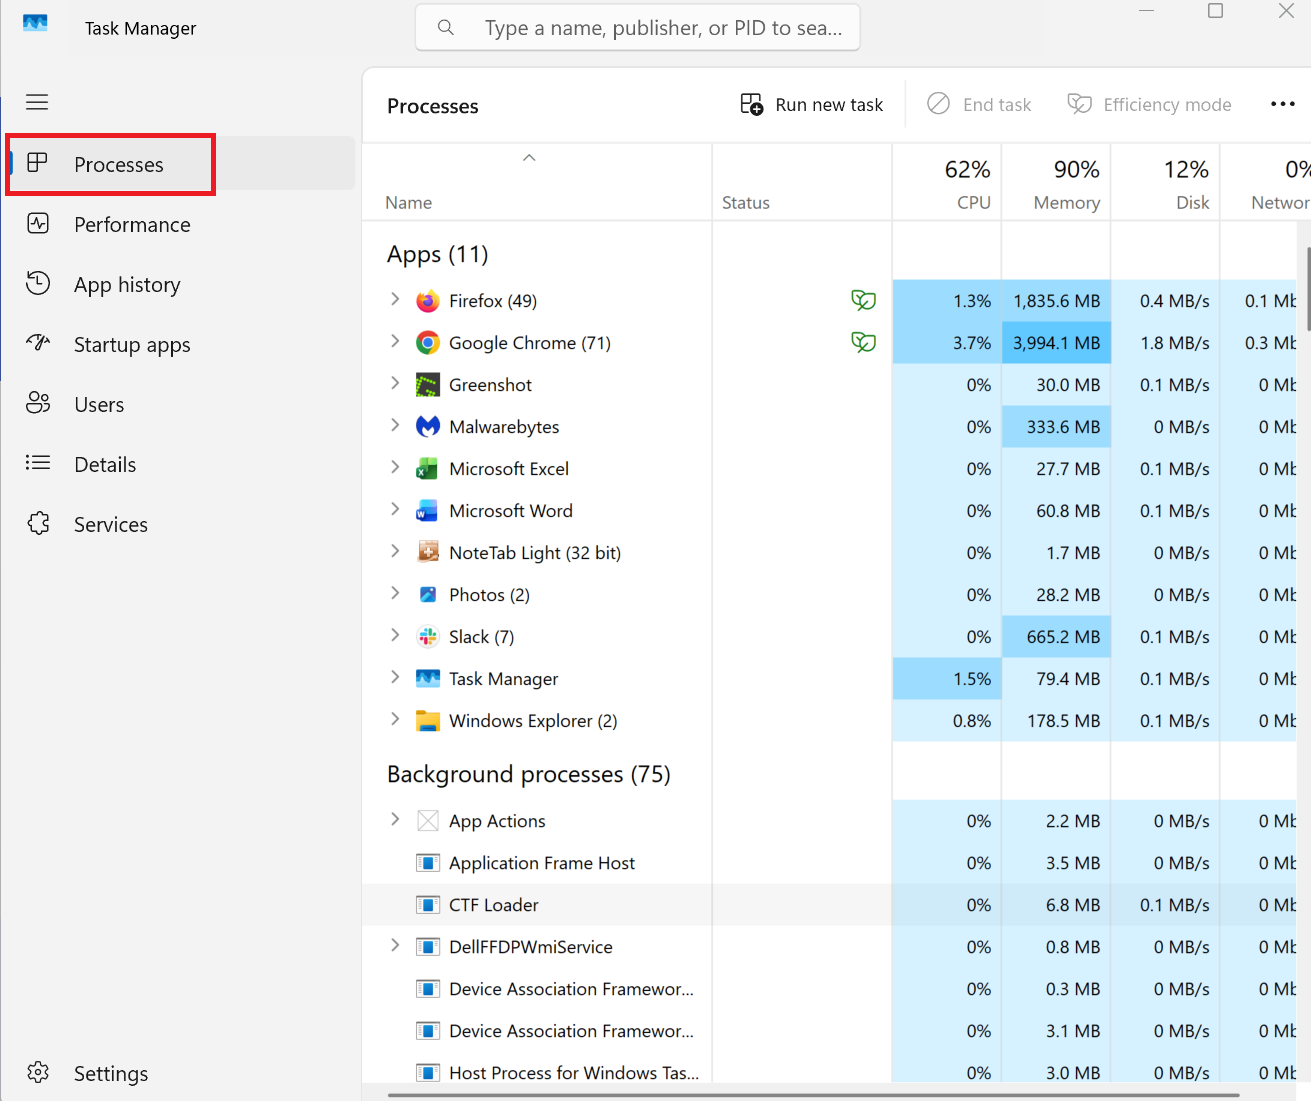Expand the DellFFDPWmiService row
This screenshot has height=1101, width=1311.
(x=395, y=946)
